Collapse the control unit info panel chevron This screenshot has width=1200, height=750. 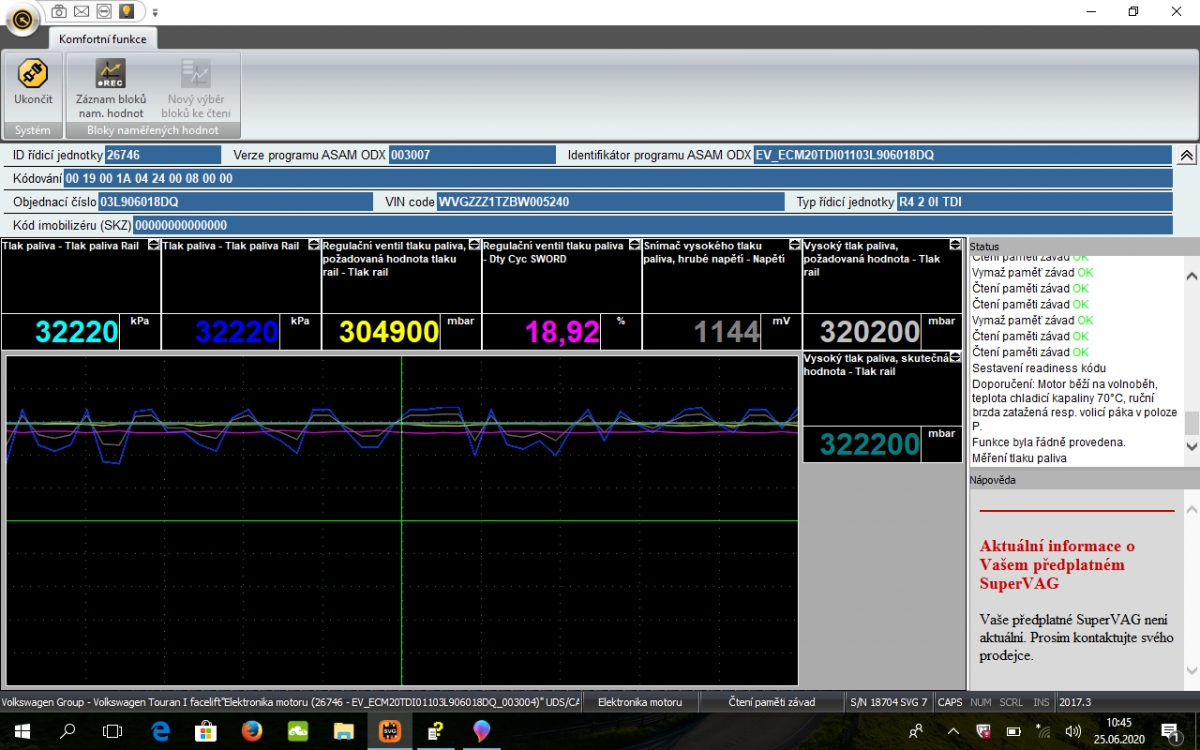(x=1186, y=155)
